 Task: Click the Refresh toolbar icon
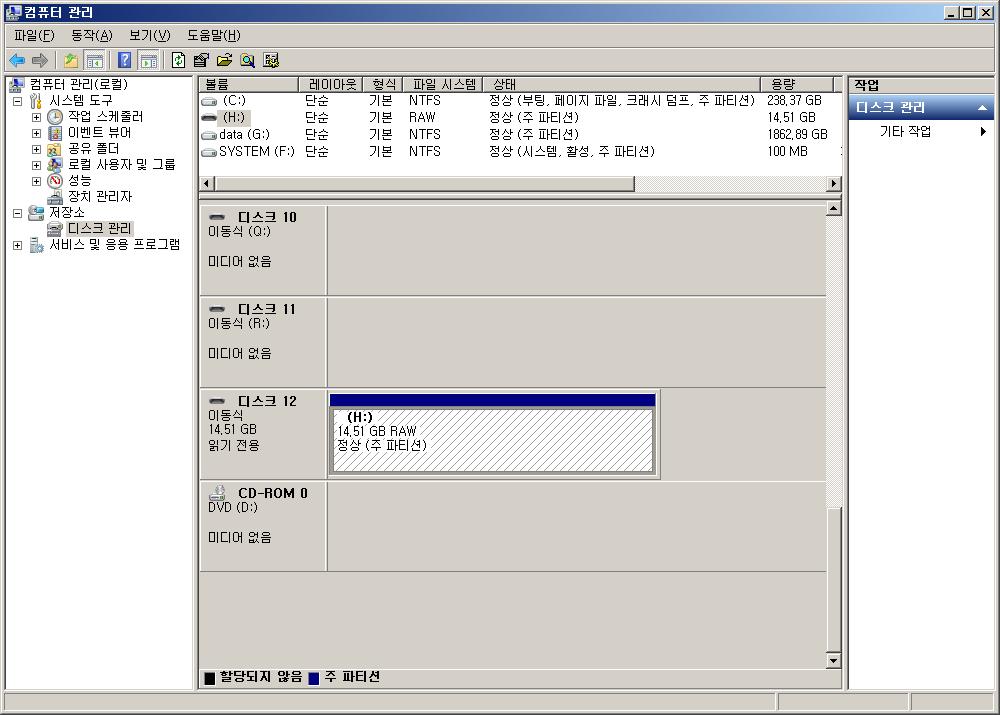[x=178, y=60]
